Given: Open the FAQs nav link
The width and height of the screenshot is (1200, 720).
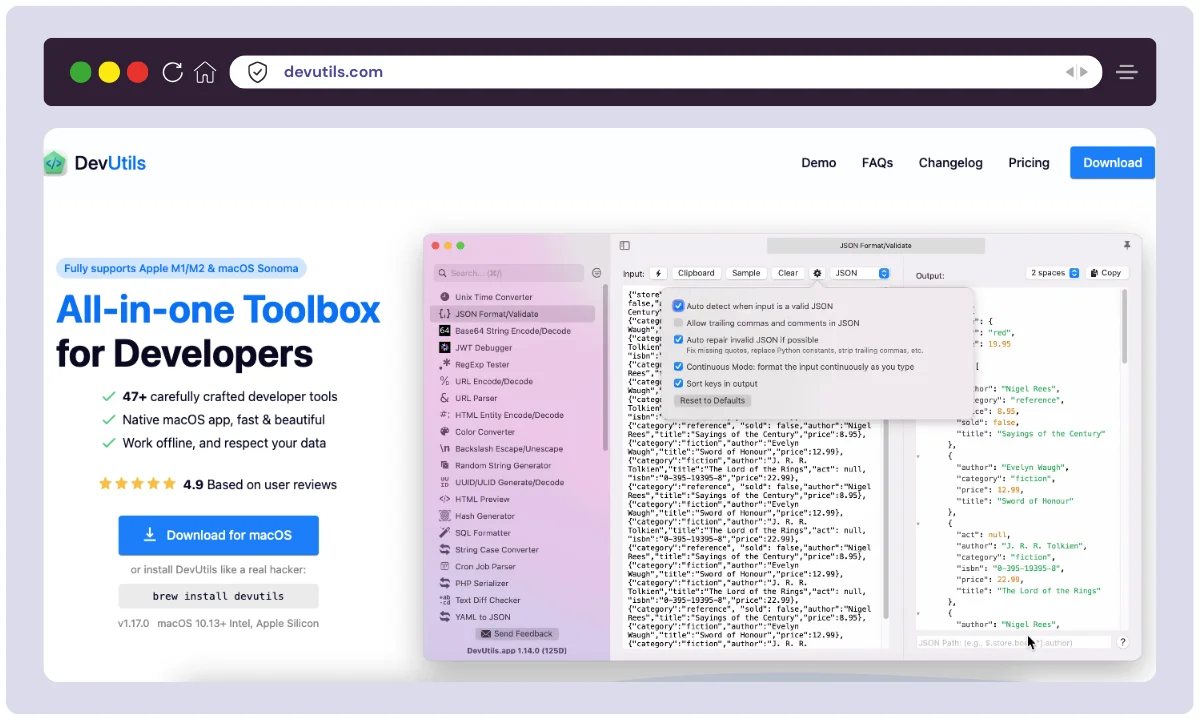Looking at the screenshot, I should 877,163.
